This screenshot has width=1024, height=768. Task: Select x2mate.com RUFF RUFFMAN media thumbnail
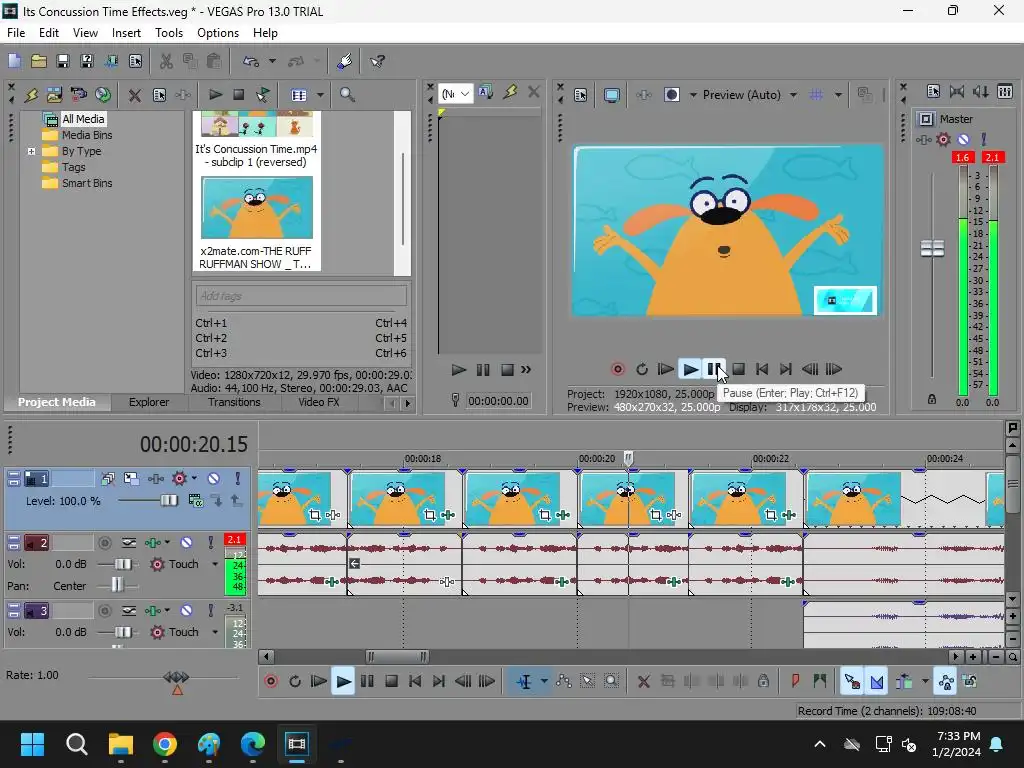click(x=257, y=208)
